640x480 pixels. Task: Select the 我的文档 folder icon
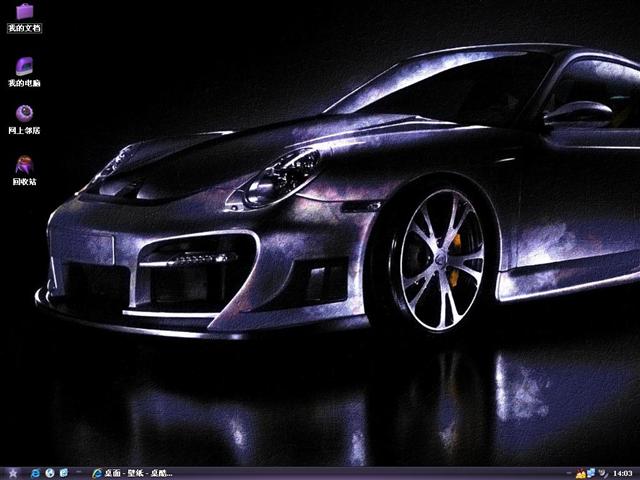pyautogui.click(x=24, y=12)
